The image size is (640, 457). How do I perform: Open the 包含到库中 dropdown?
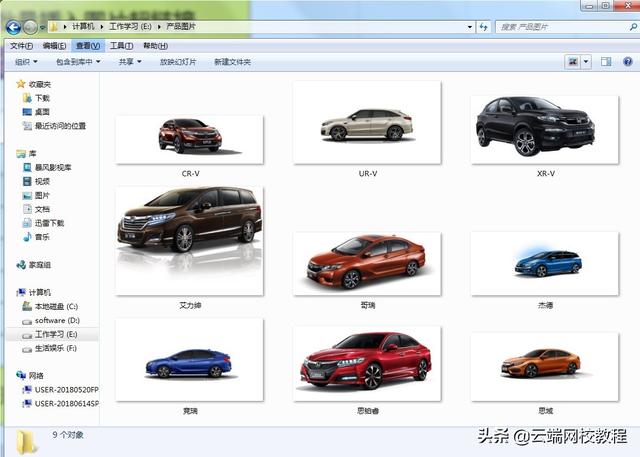[78, 62]
